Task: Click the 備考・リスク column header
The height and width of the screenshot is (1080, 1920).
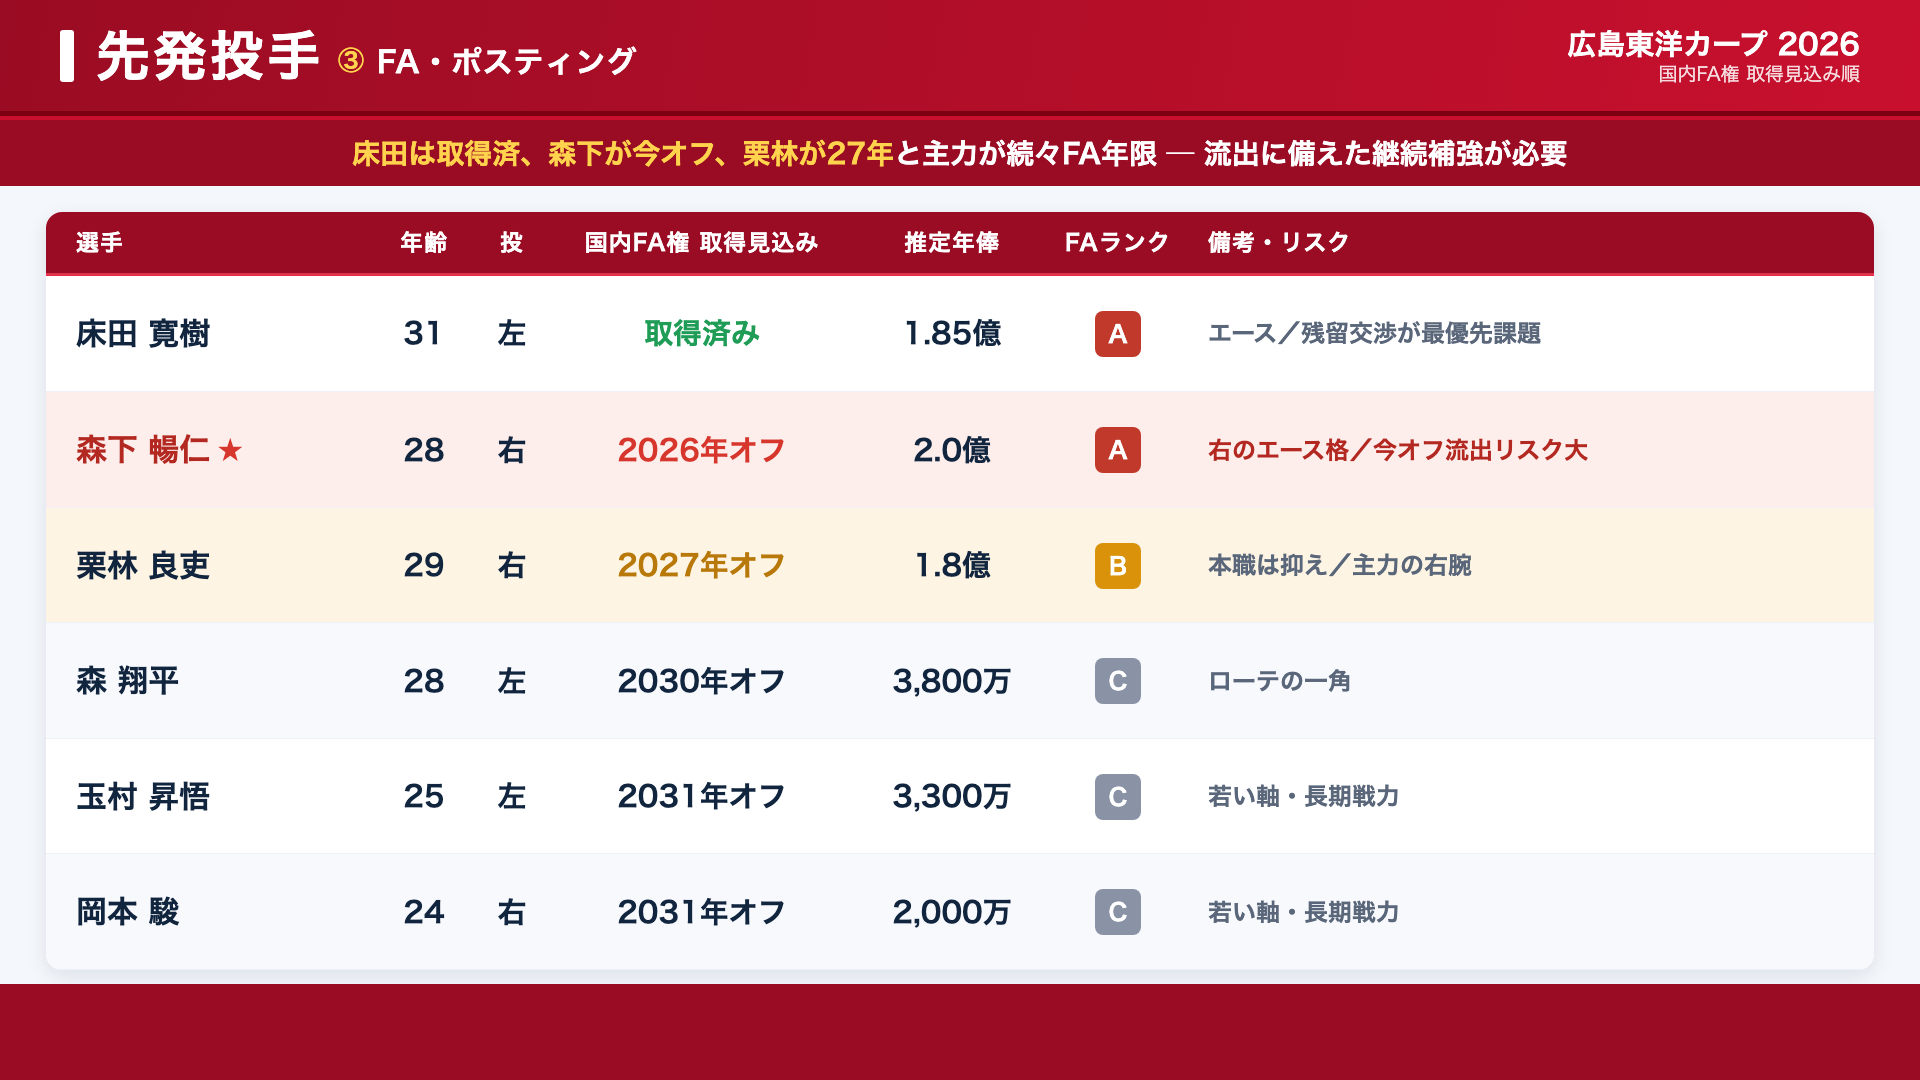Action: [1278, 243]
